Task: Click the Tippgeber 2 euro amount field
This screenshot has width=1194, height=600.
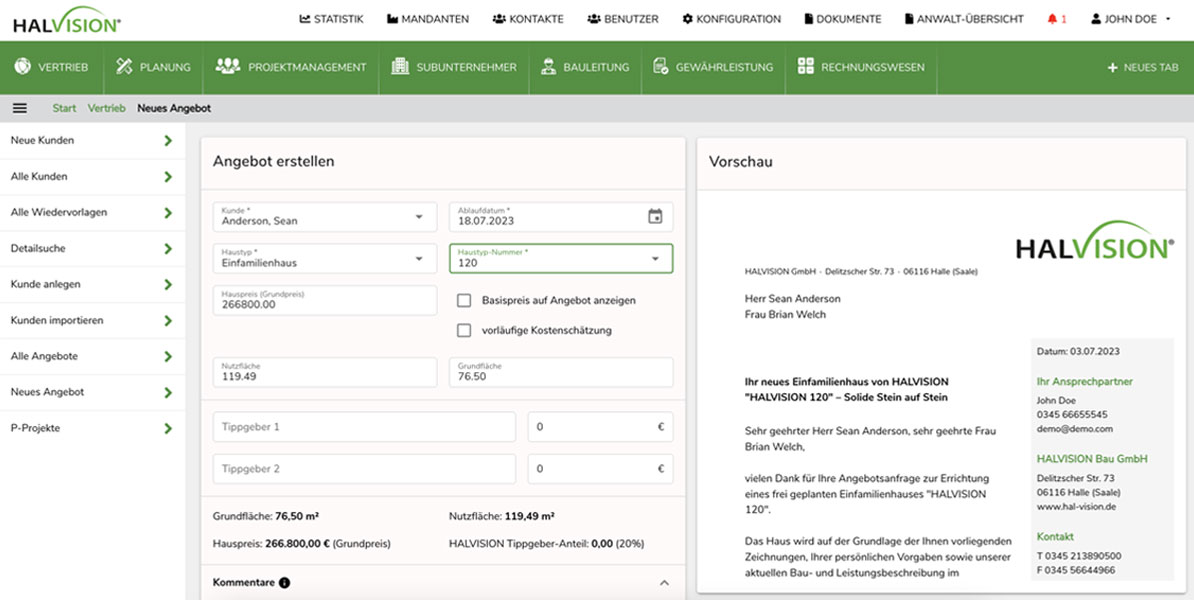Action: (601, 469)
